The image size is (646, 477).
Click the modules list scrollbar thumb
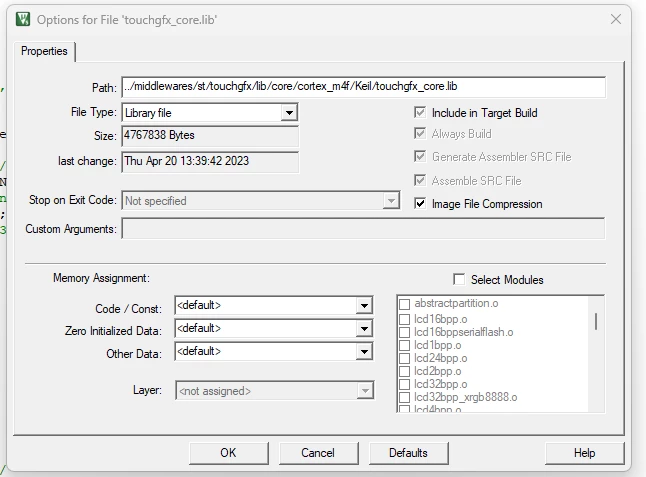pyautogui.click(x=596, y=321)
